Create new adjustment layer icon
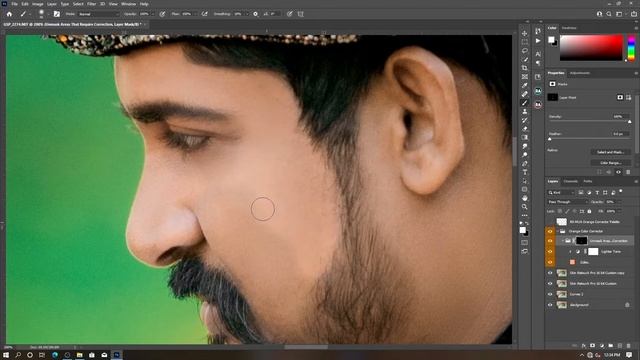The image size is (640, 360). coord(602,346)
